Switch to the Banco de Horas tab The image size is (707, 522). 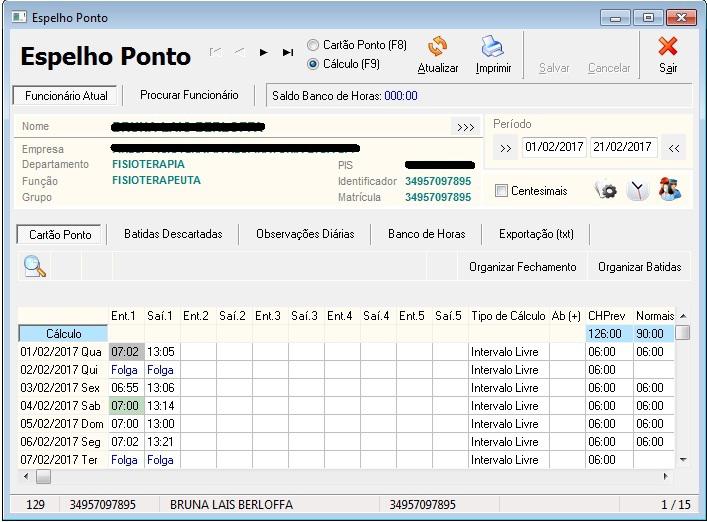point(426,234)
